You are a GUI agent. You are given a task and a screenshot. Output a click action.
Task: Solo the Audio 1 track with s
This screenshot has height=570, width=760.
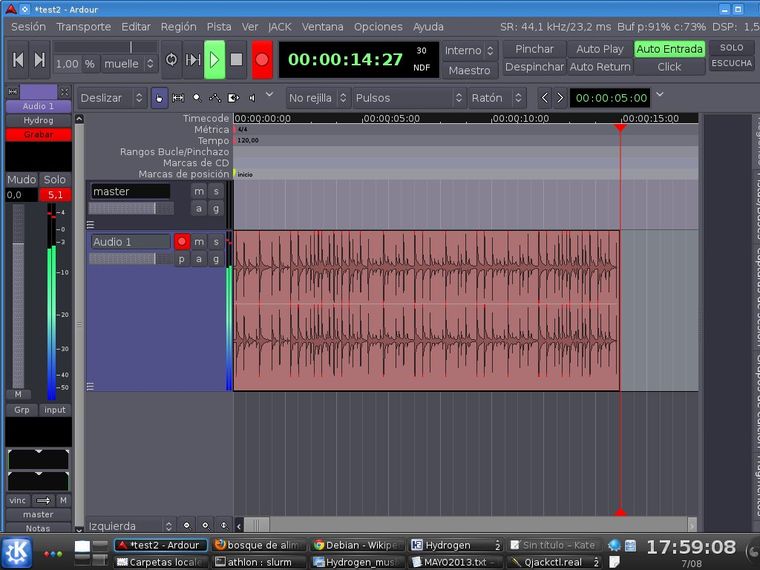point(216,241)
